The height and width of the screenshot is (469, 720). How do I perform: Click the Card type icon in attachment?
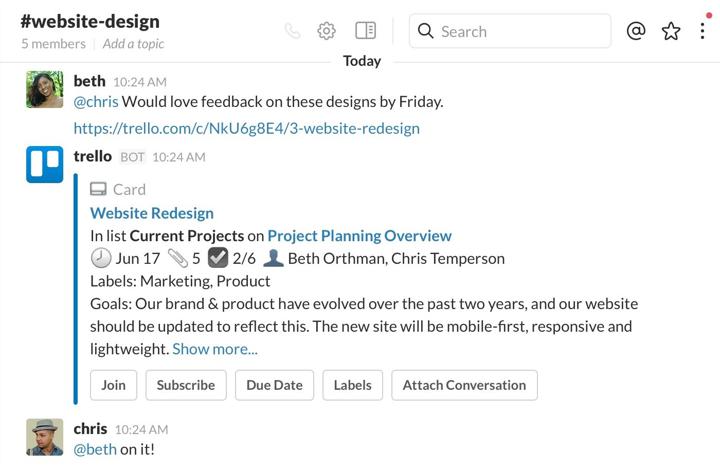click(98, 189)
